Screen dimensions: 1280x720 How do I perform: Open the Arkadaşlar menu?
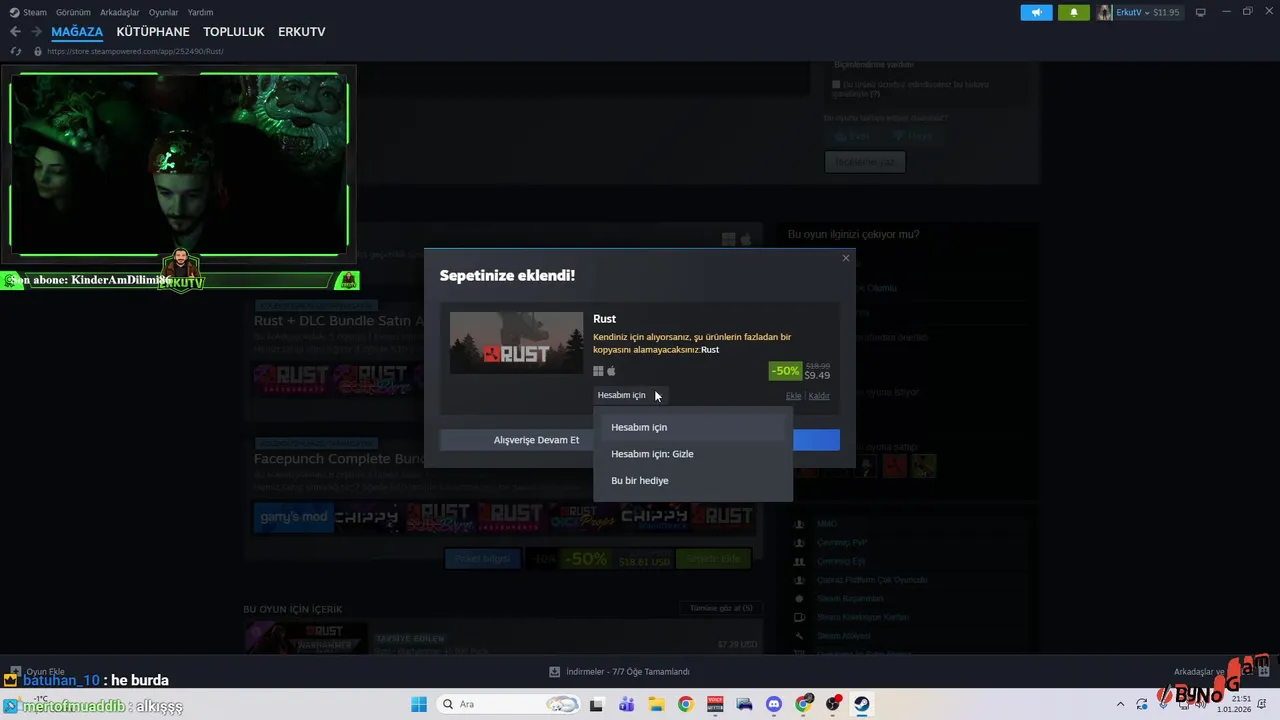119,12
